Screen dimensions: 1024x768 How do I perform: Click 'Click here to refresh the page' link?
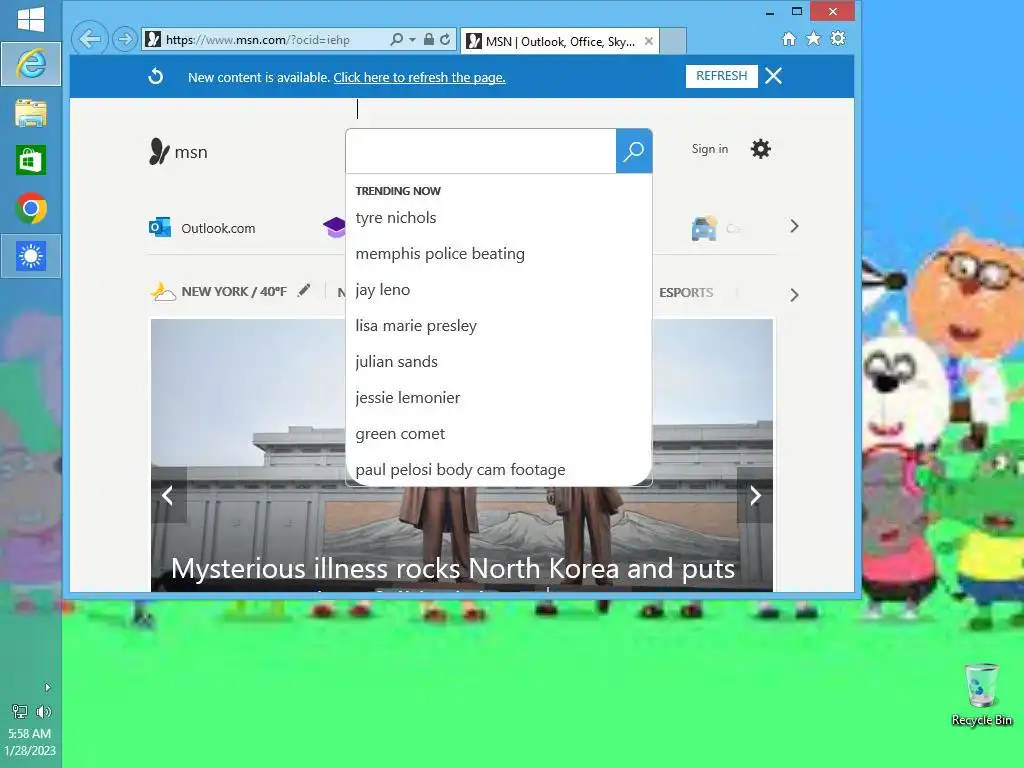click(419, 77)
